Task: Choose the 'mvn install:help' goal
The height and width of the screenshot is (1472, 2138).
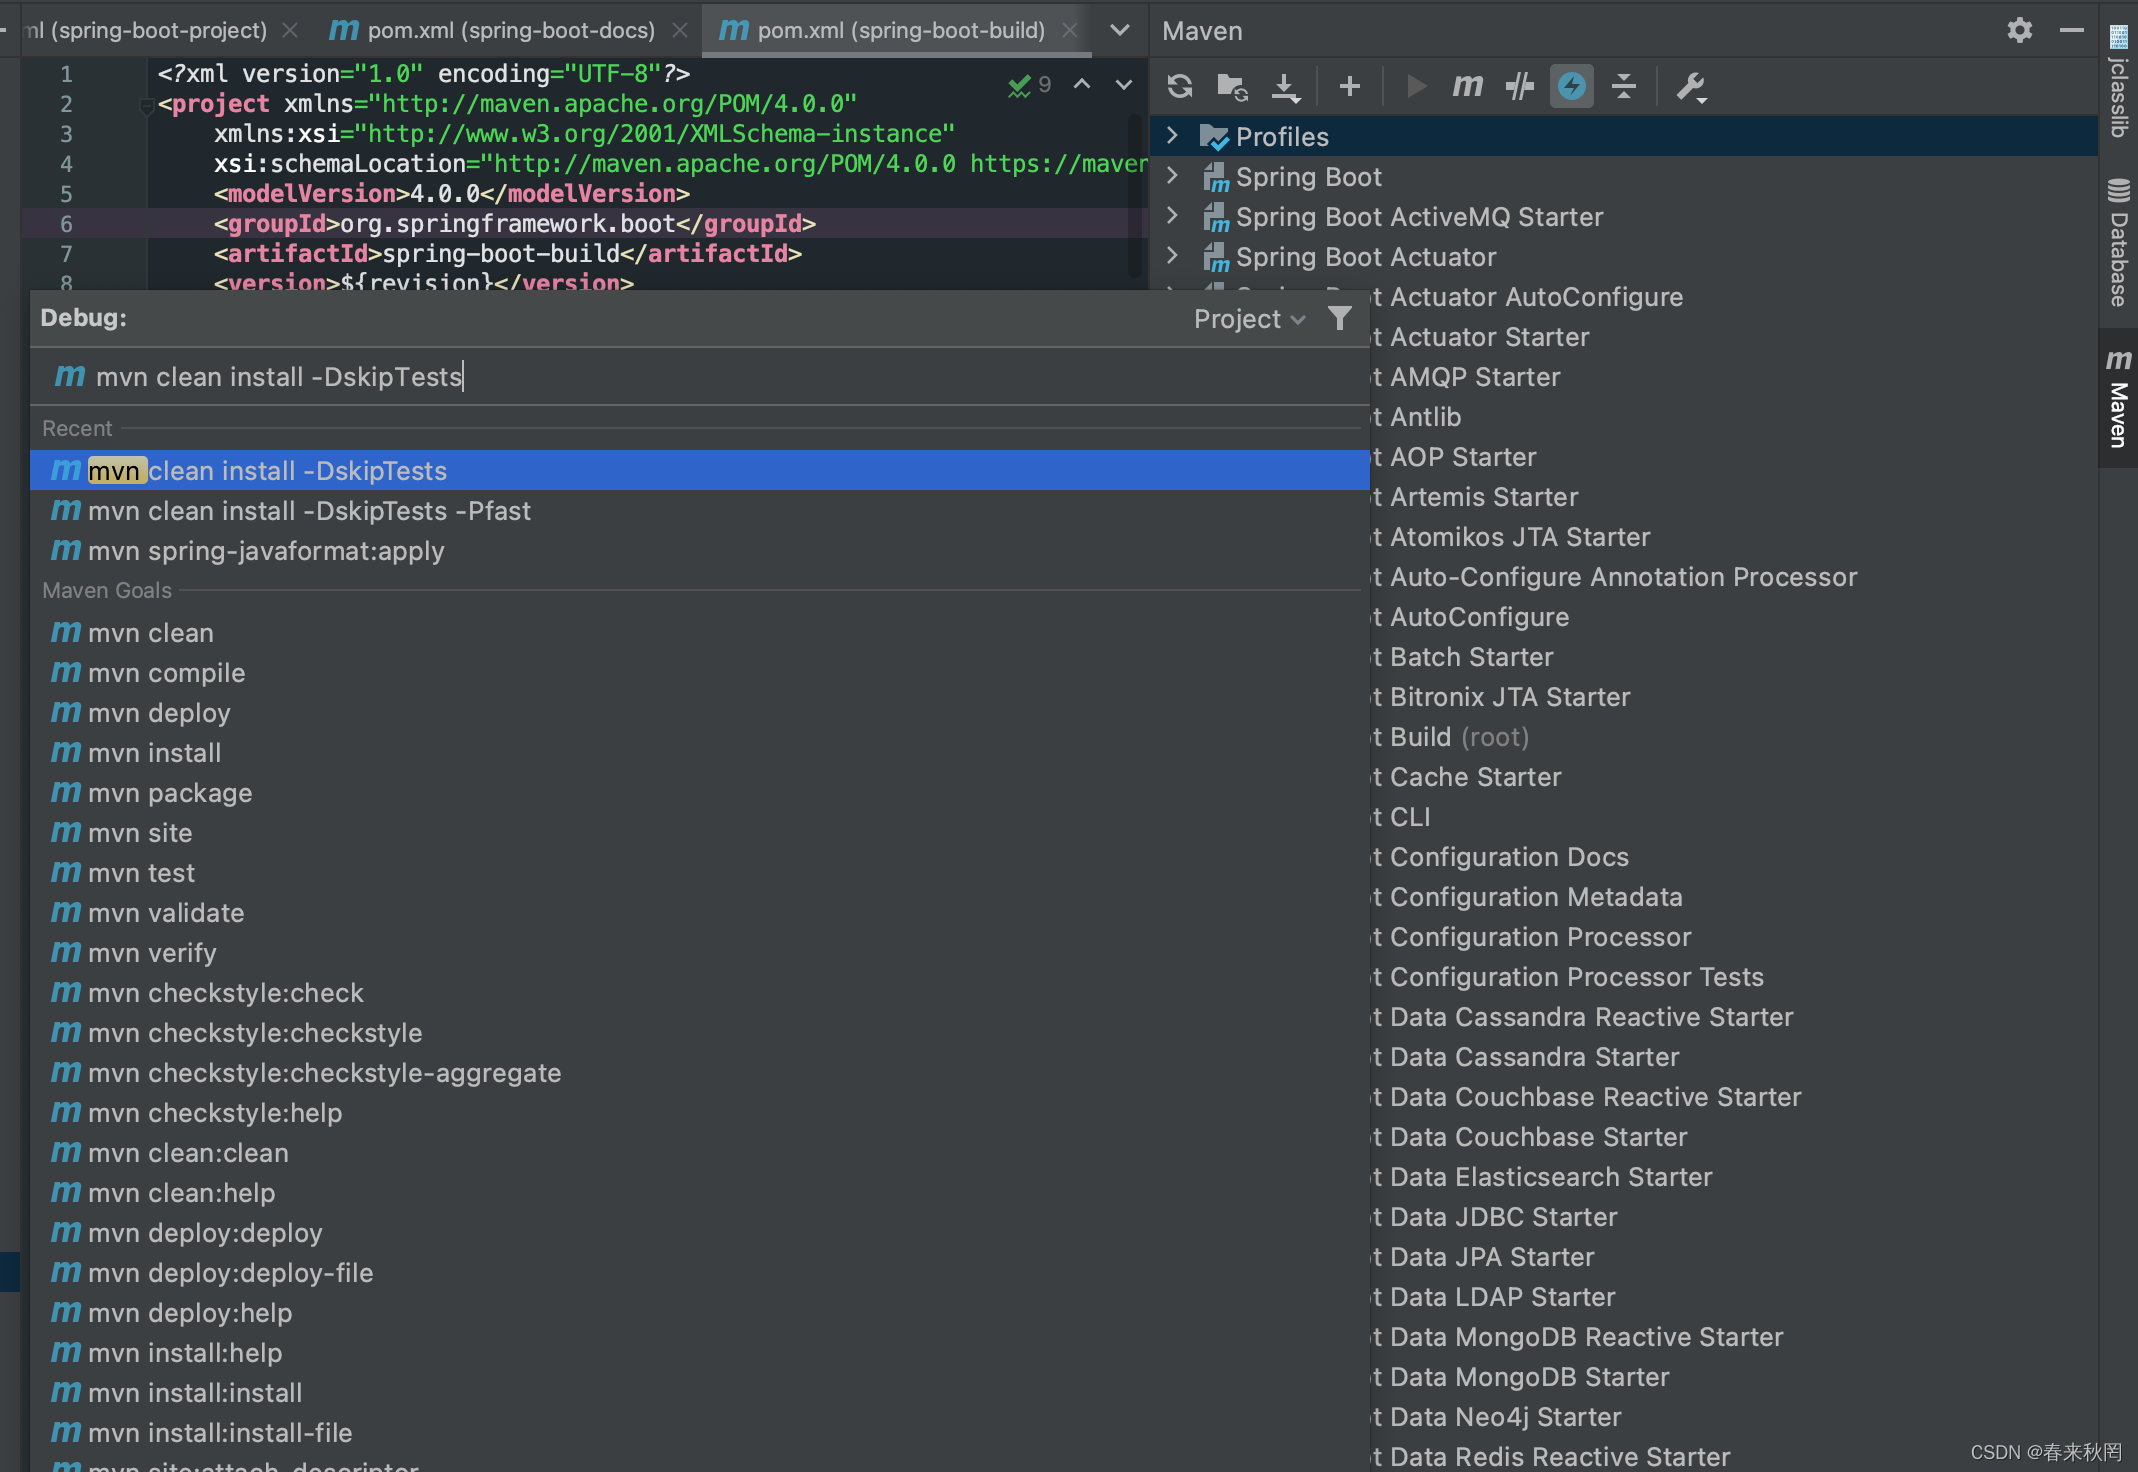Action: click(700, 1353)
